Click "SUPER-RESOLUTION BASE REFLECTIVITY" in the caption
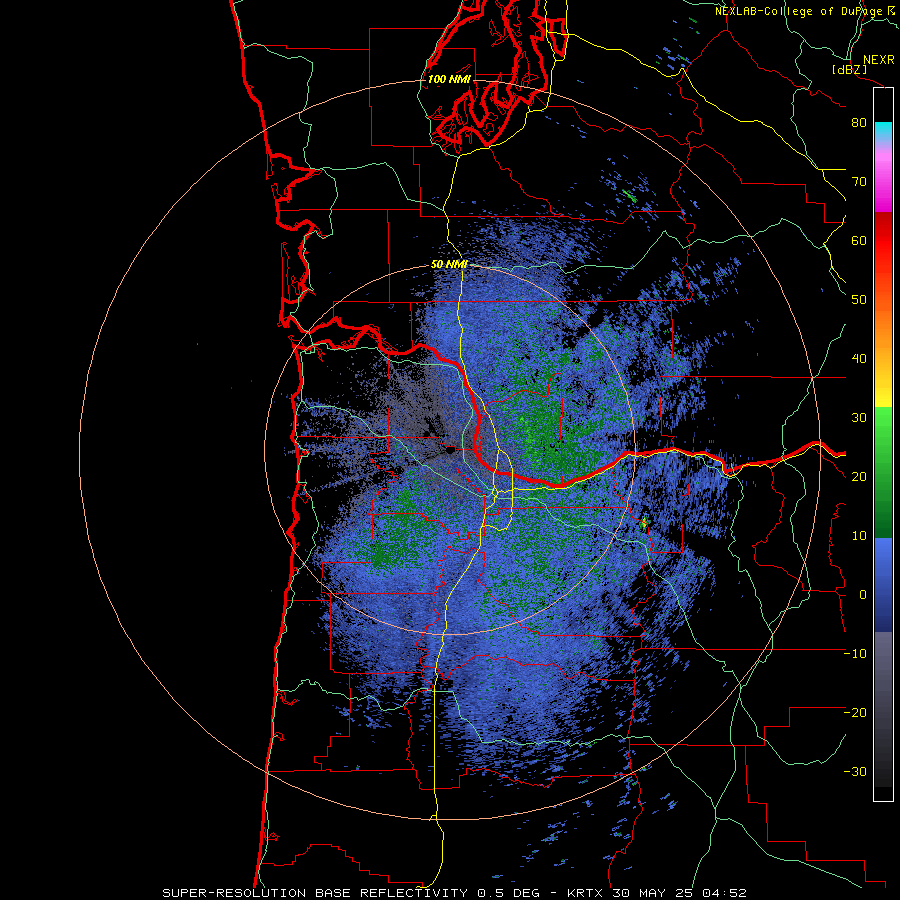The width and height of the screenshot is (900, 900). 315,893
